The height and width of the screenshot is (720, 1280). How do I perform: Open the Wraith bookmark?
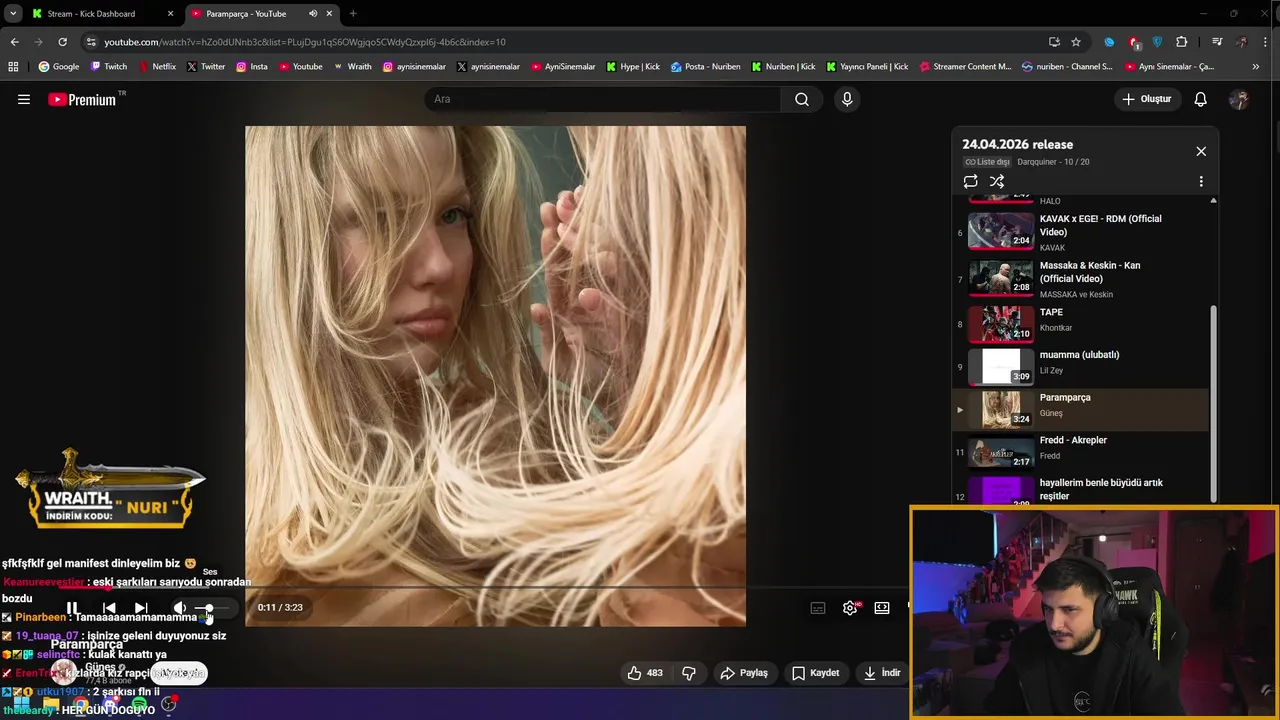point(352,67)
